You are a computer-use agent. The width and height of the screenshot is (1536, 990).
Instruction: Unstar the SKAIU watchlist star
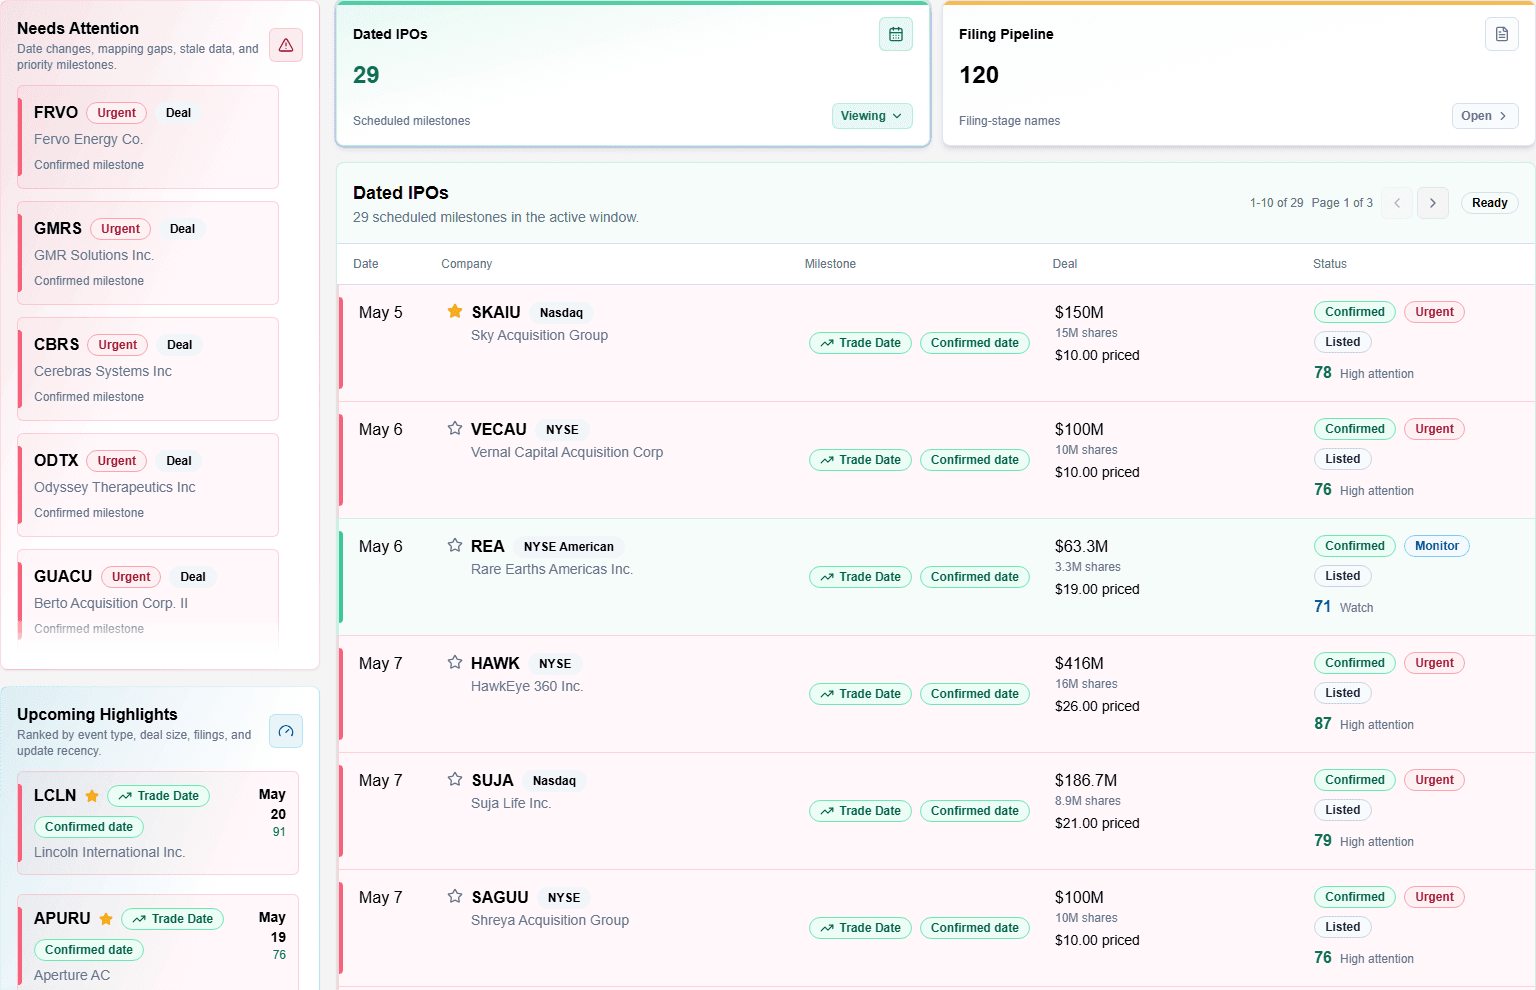pos(455,311)
